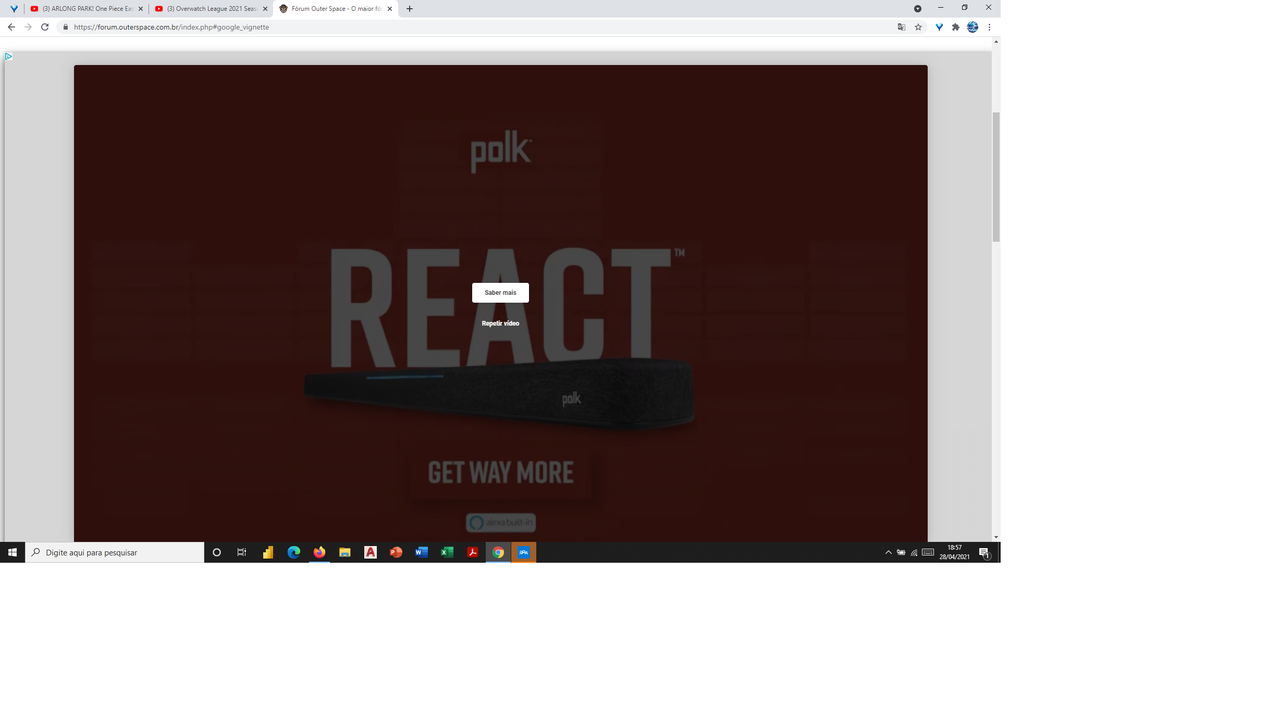Viewport: 1280px width, 720px height.
Task: Close the Overwatch League tab
Action: [x=265, y=9]
